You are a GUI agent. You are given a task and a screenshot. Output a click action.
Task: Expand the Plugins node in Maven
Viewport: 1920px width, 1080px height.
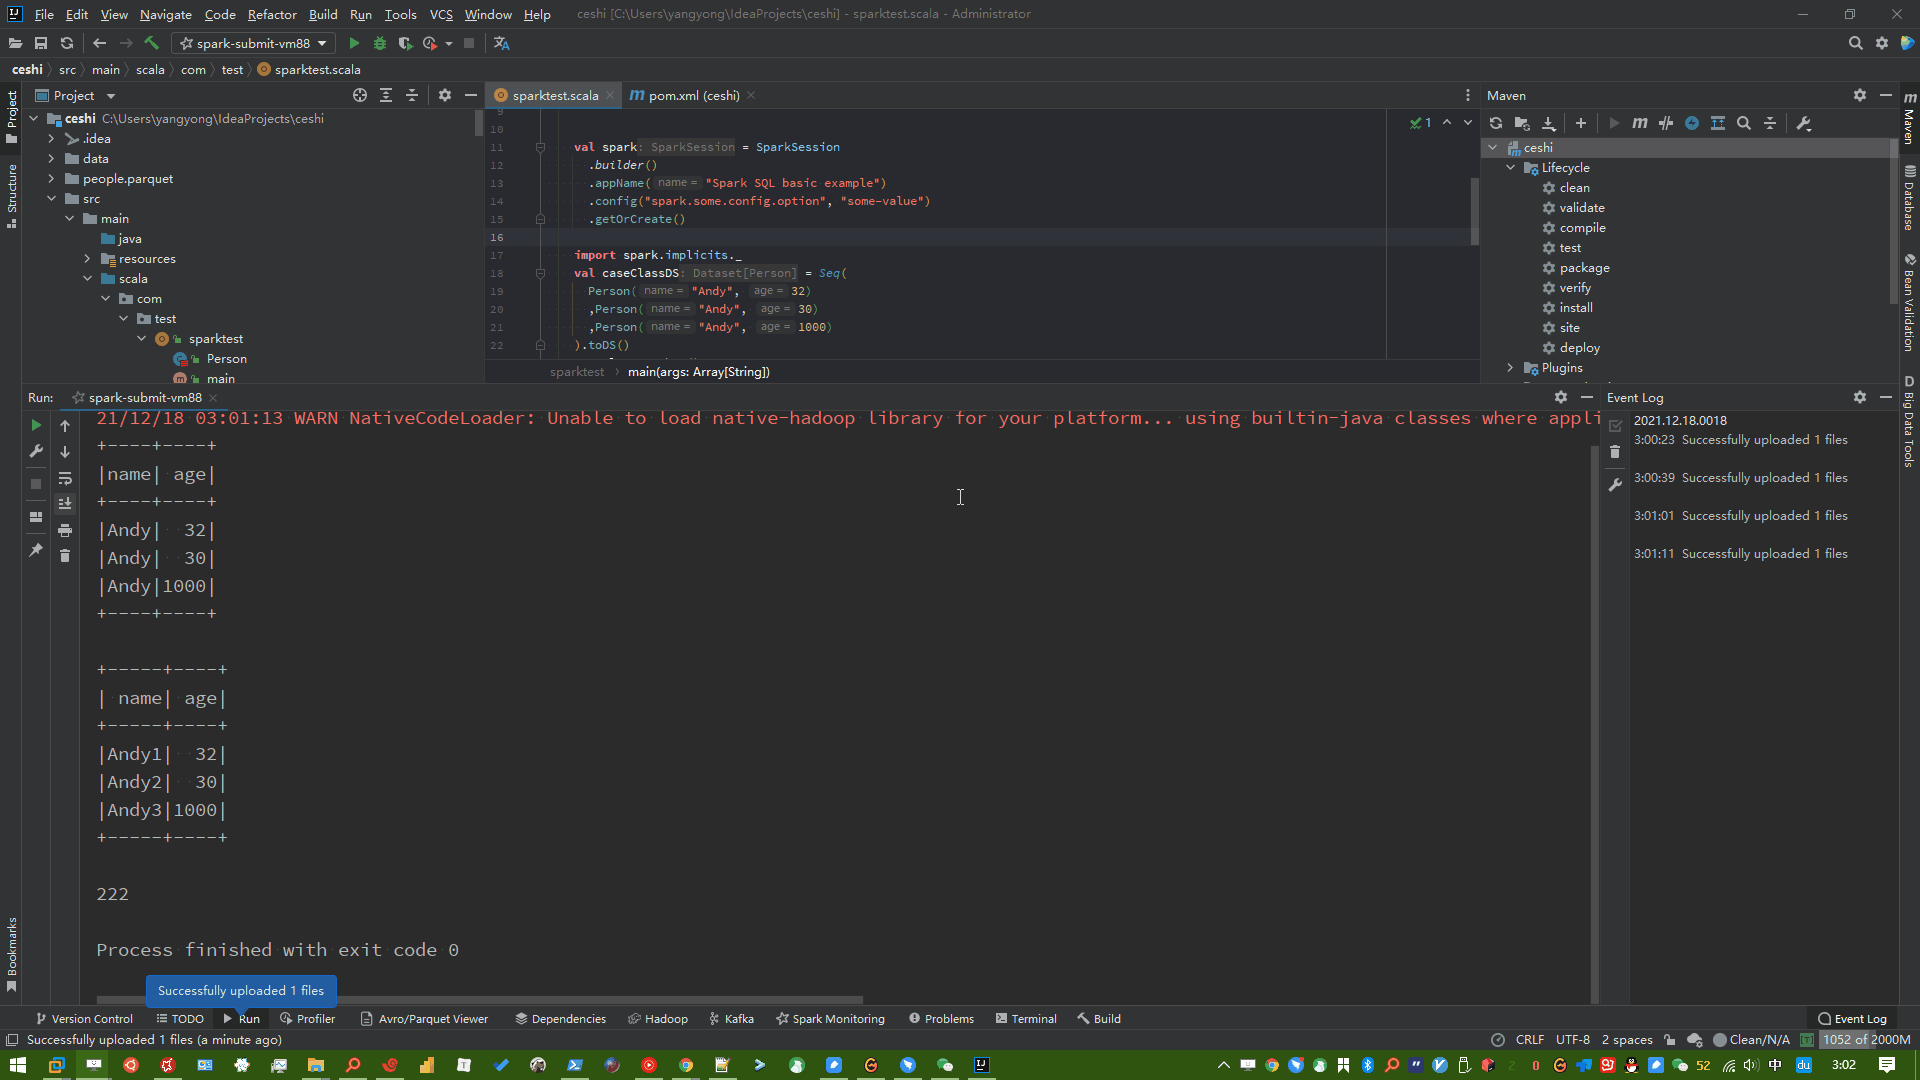(1510, 368)
